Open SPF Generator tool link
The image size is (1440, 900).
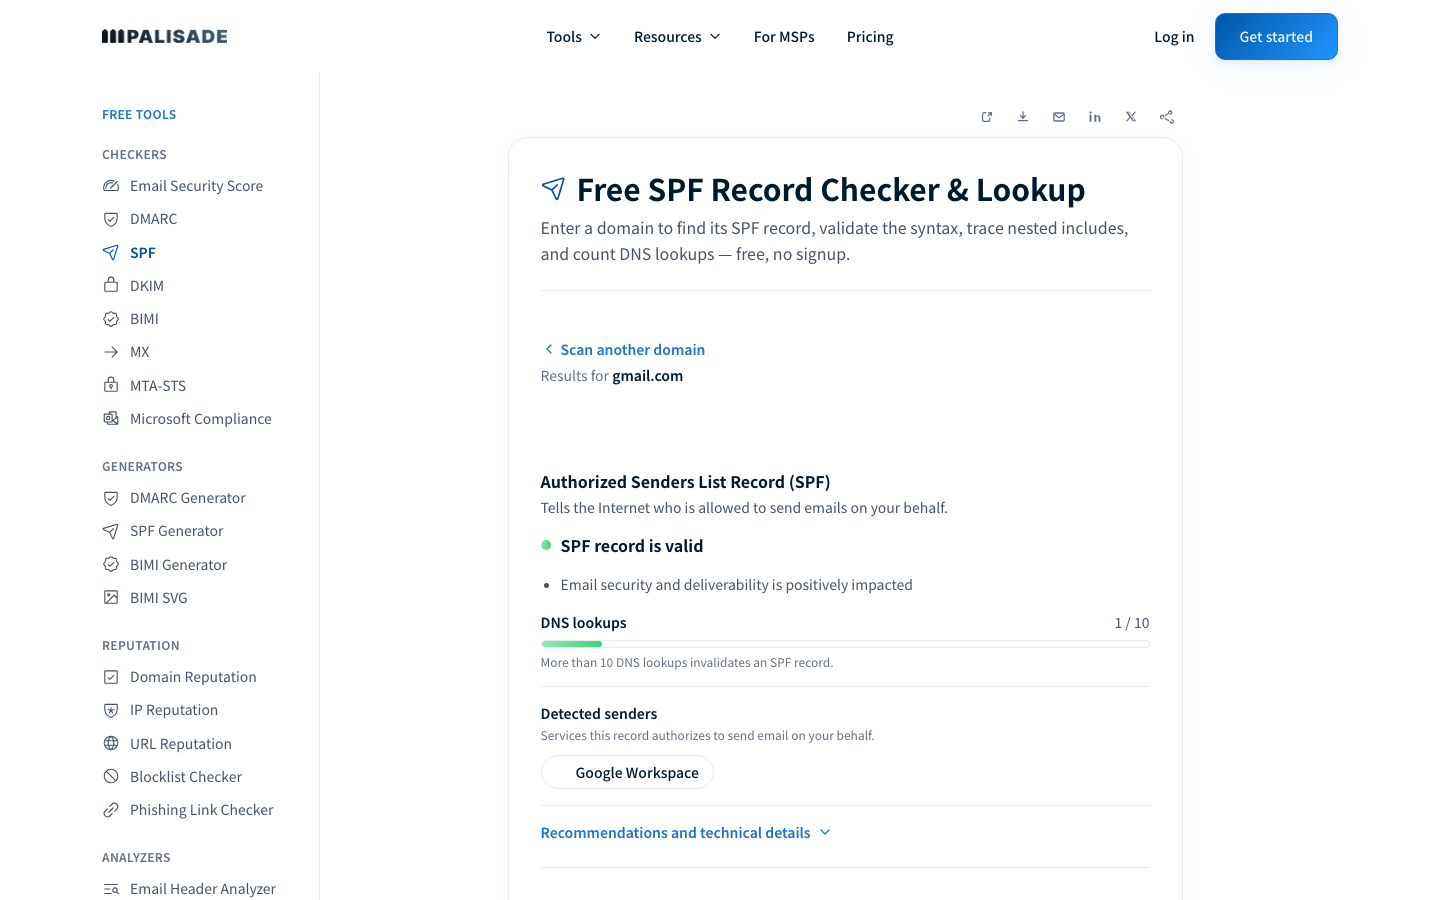177,531
